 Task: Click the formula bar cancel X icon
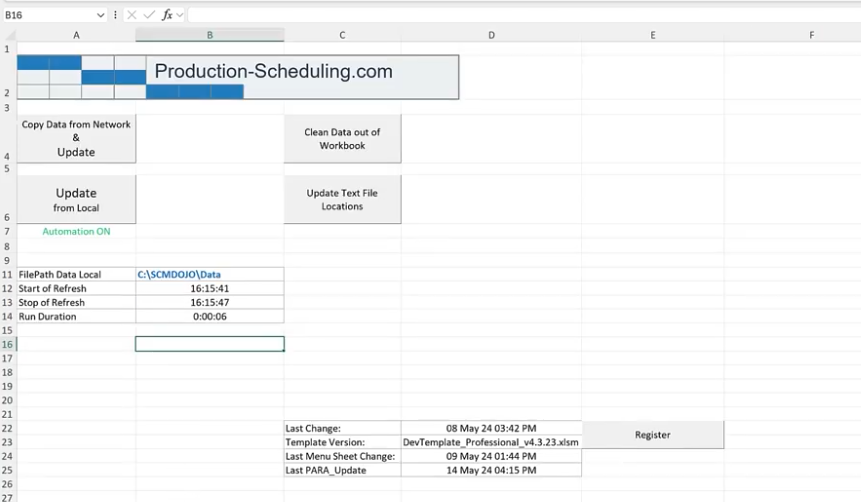coord(132,15)
